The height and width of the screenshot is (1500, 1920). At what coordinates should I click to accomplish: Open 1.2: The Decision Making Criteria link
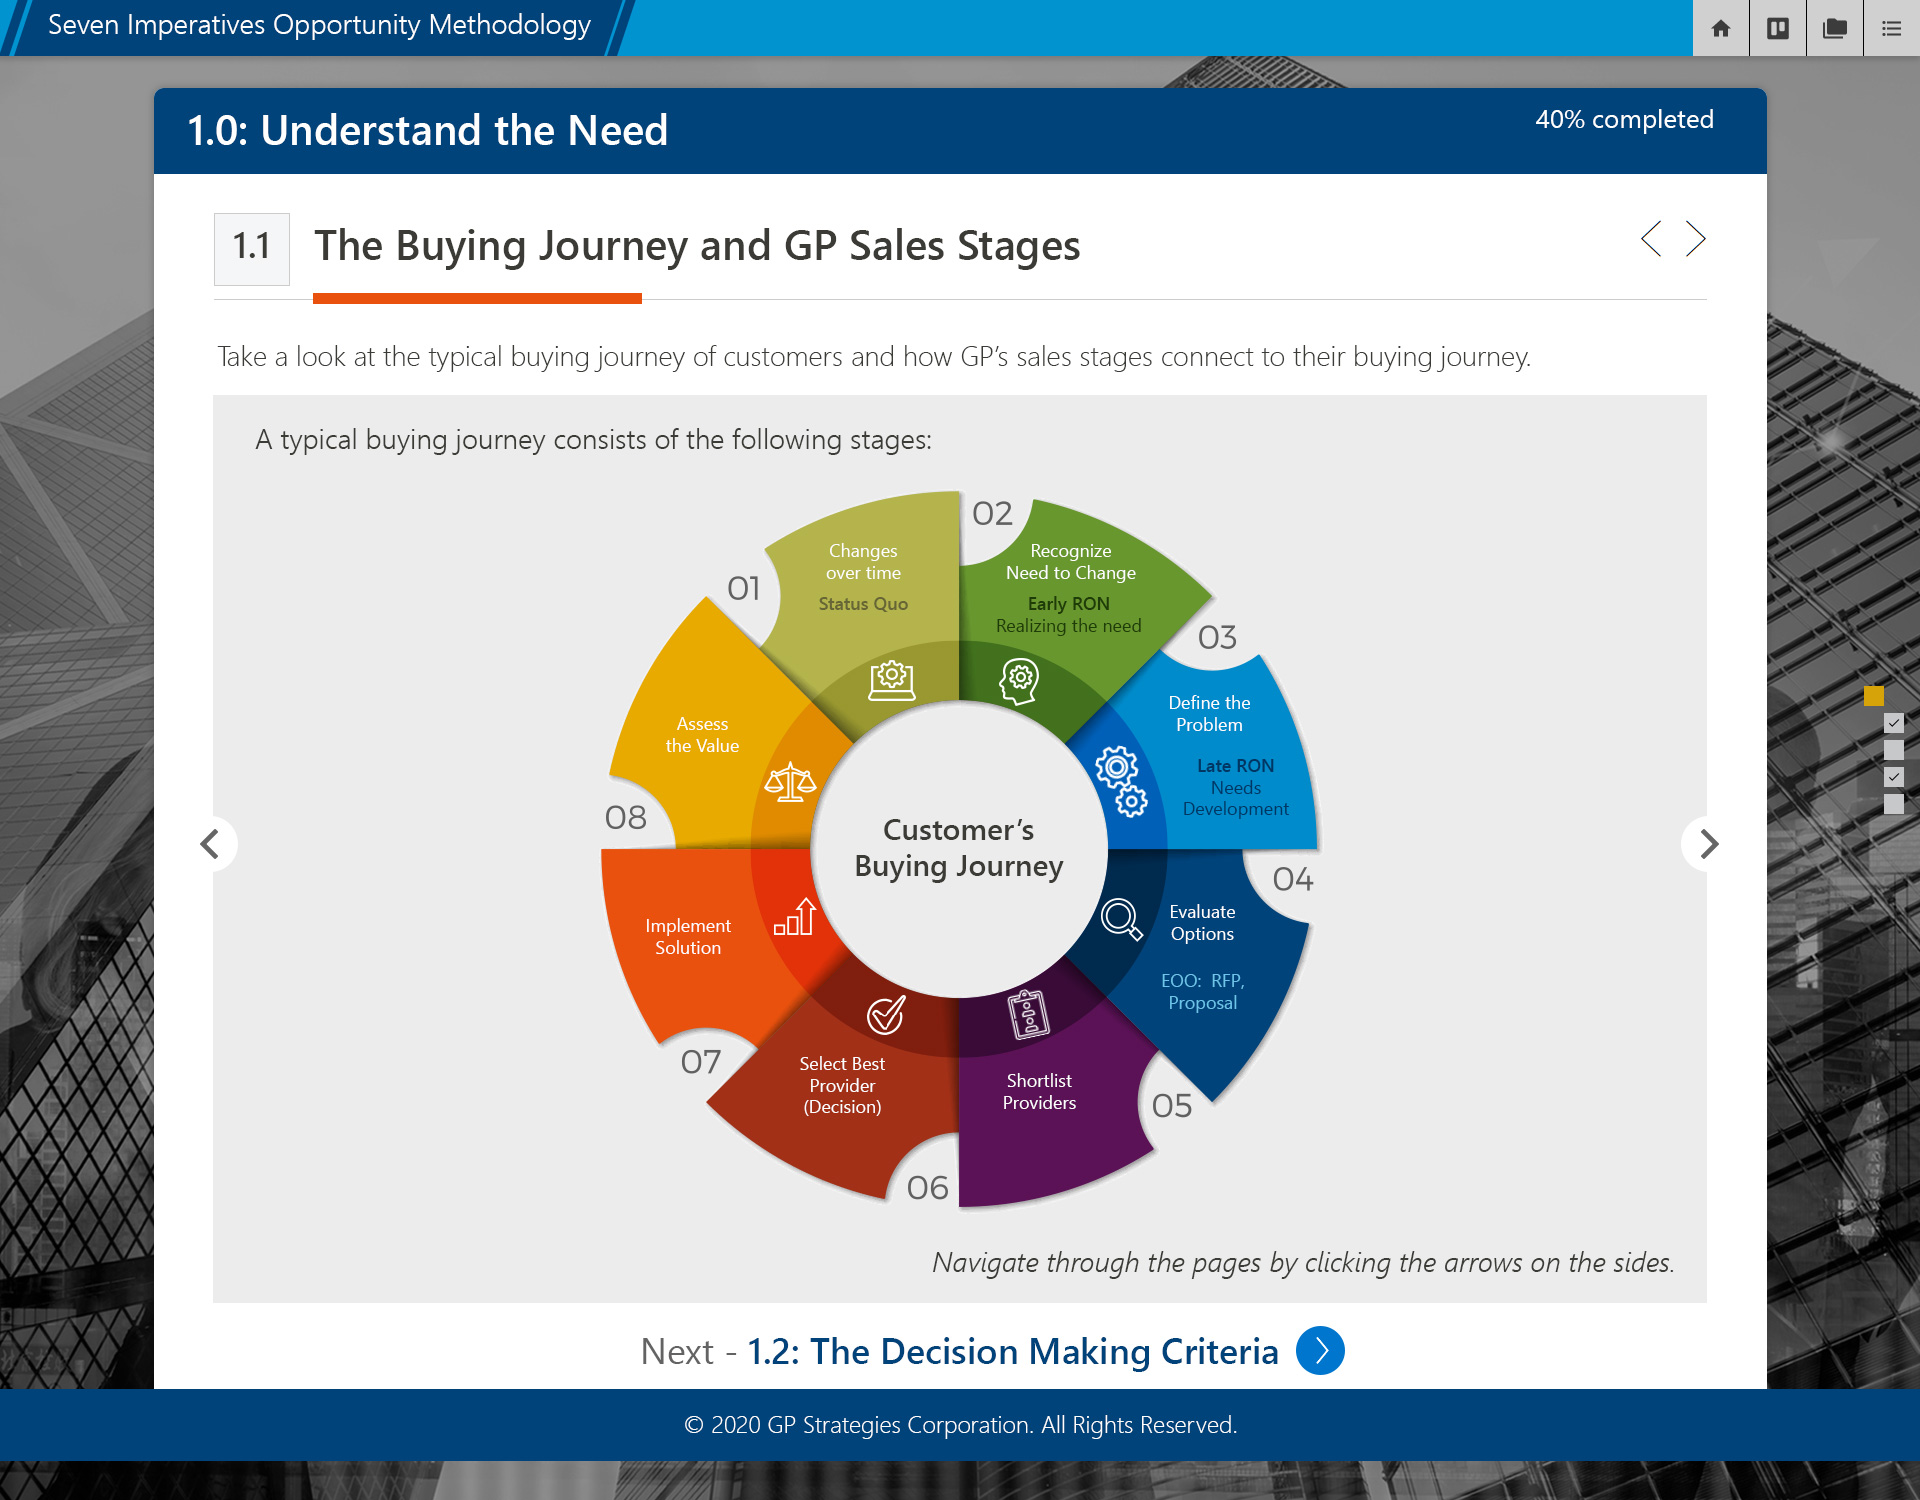(x=1013, y=1351)
